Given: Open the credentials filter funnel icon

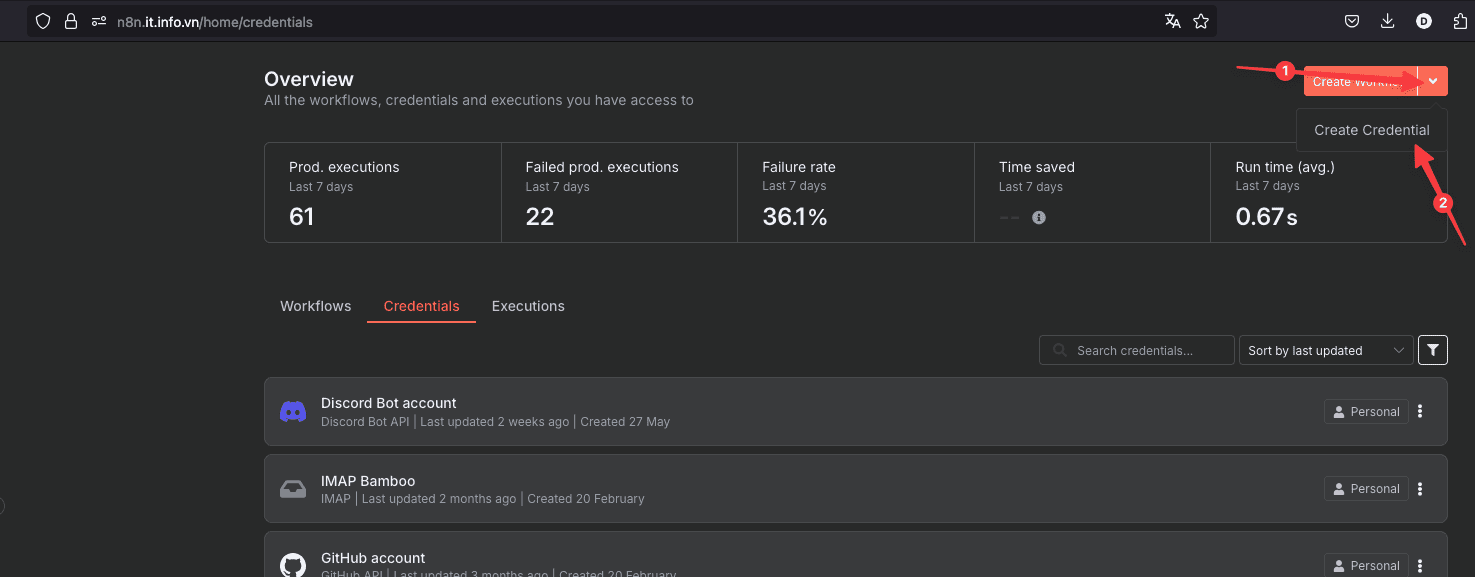Looking at the screenshot, I should point(1432,350).
